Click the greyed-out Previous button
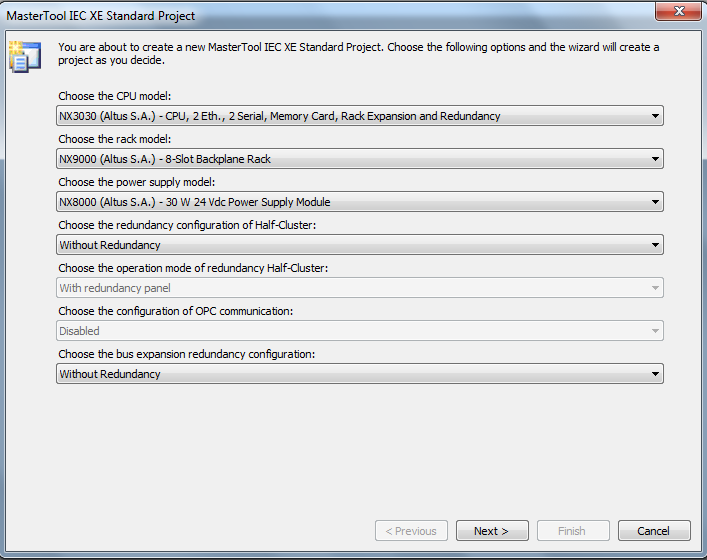 click(x=411, y=531)
